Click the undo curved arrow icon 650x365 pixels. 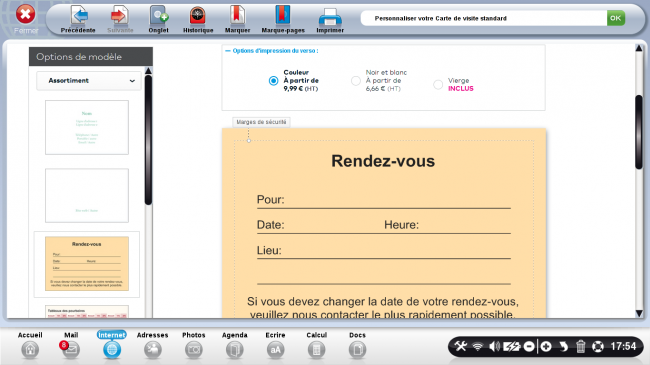click(563, 346)
